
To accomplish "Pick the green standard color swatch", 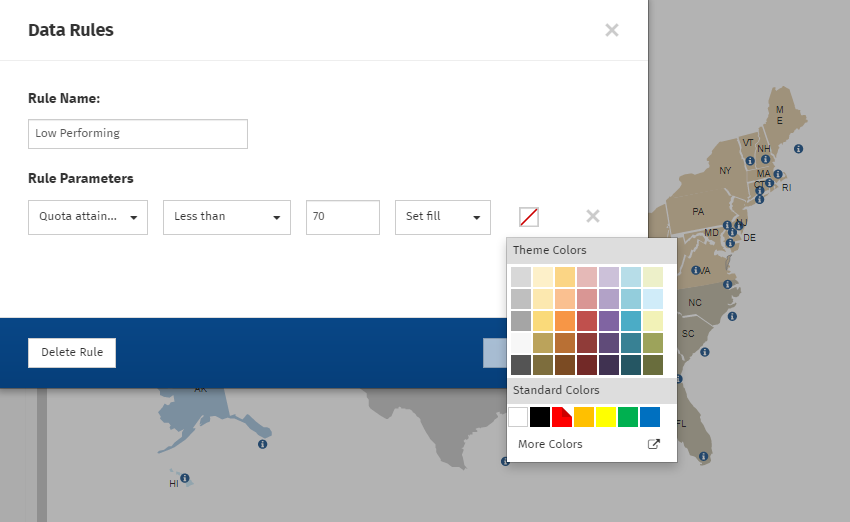I will [x=628, y=417].
